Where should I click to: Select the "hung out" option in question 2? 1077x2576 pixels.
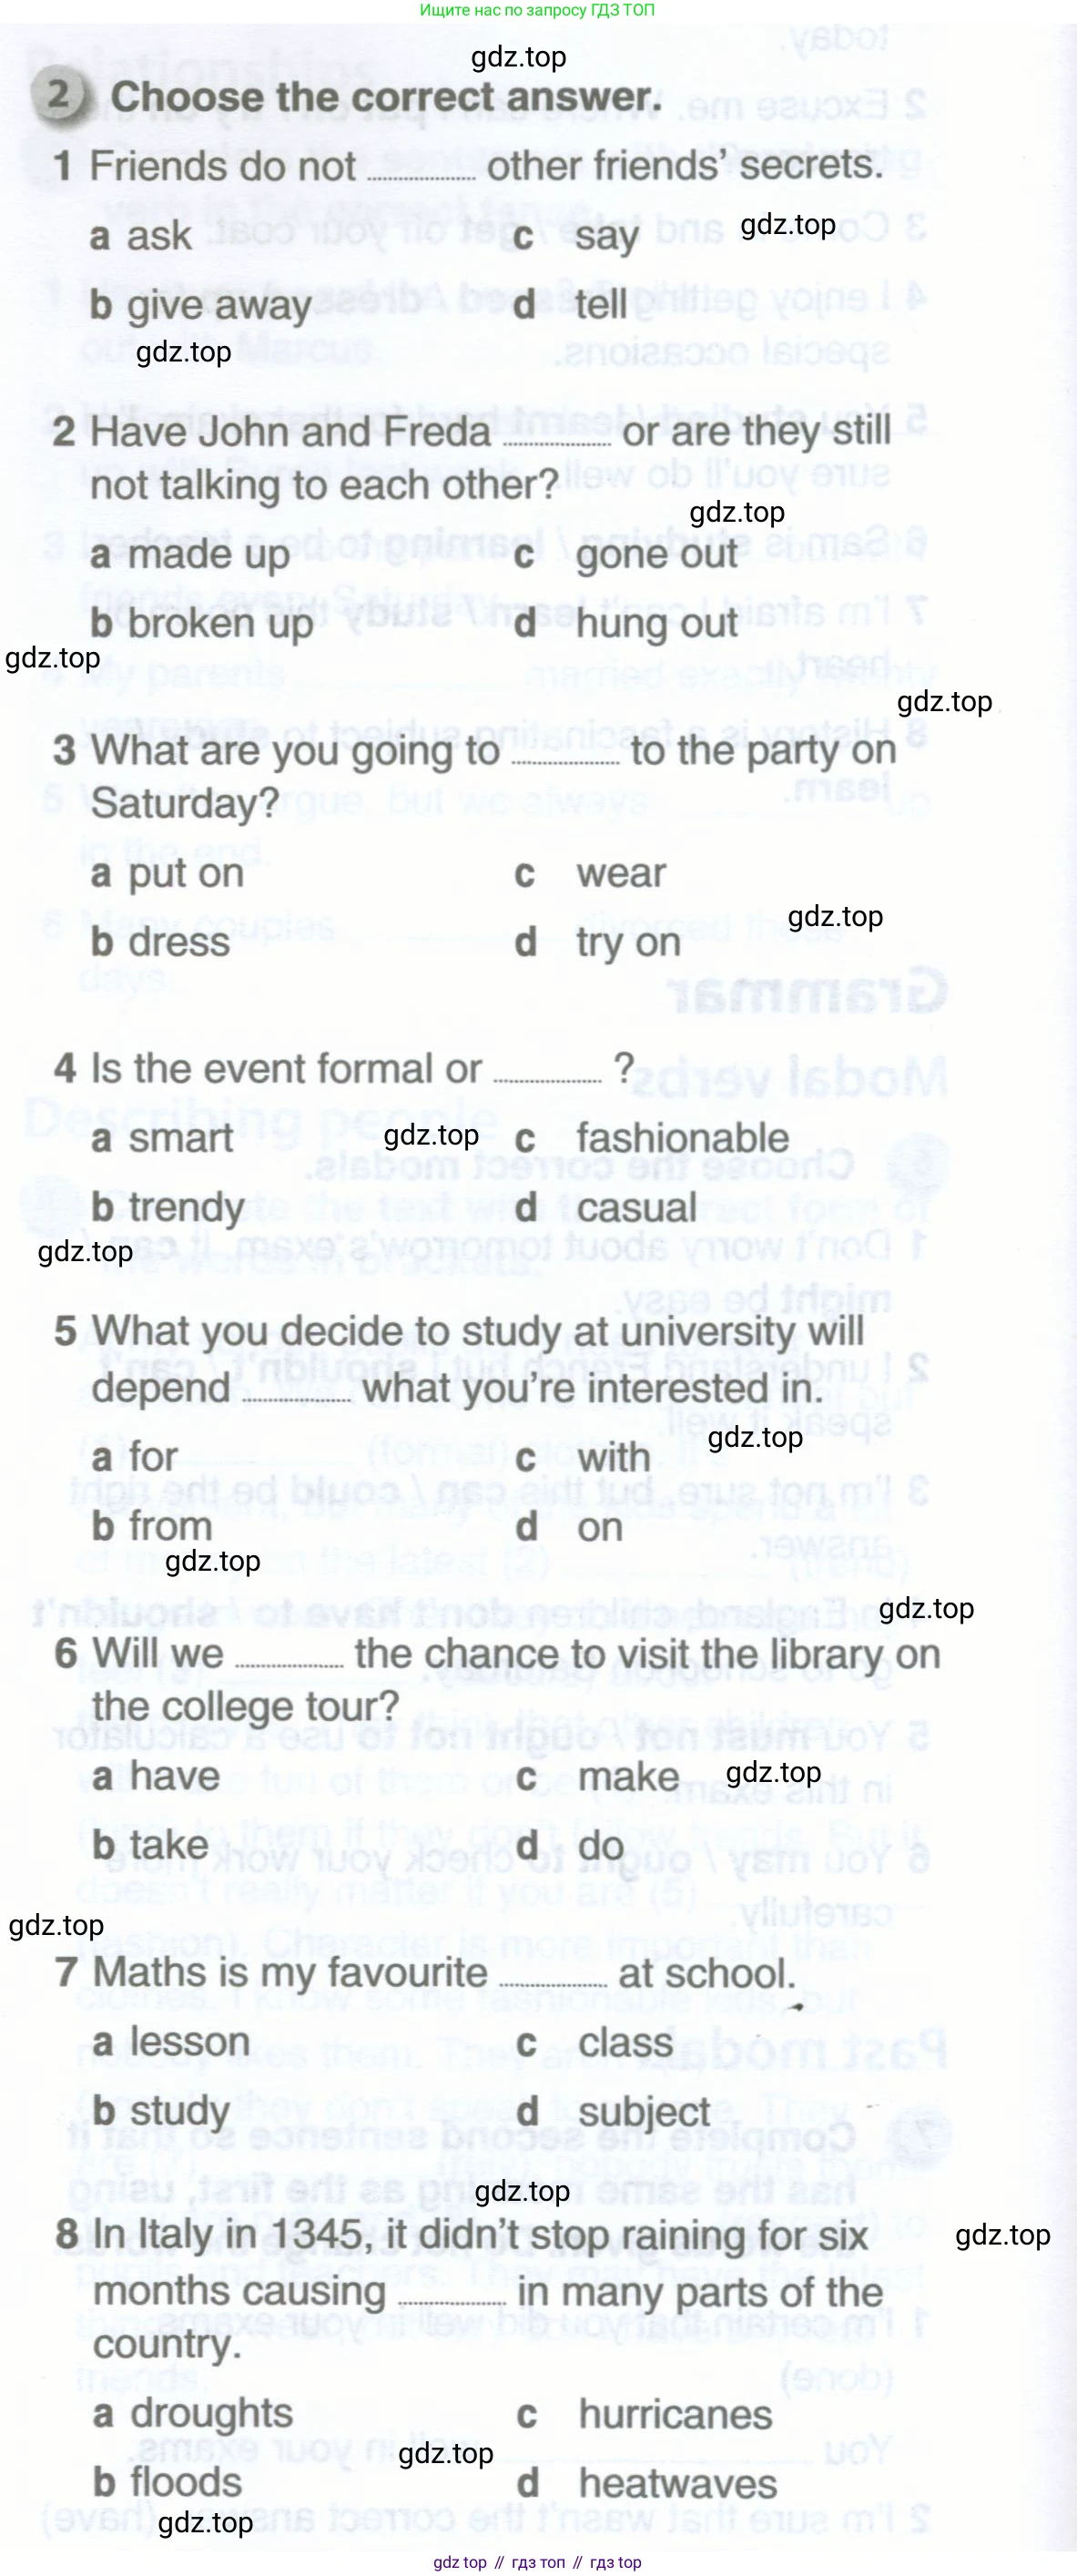pos(656,624)
